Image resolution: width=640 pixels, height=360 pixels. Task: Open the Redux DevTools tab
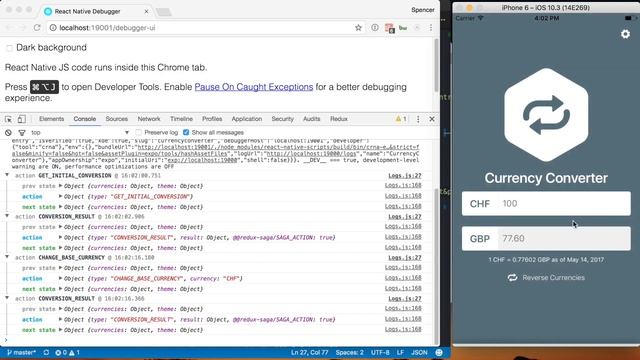(339, 119)
